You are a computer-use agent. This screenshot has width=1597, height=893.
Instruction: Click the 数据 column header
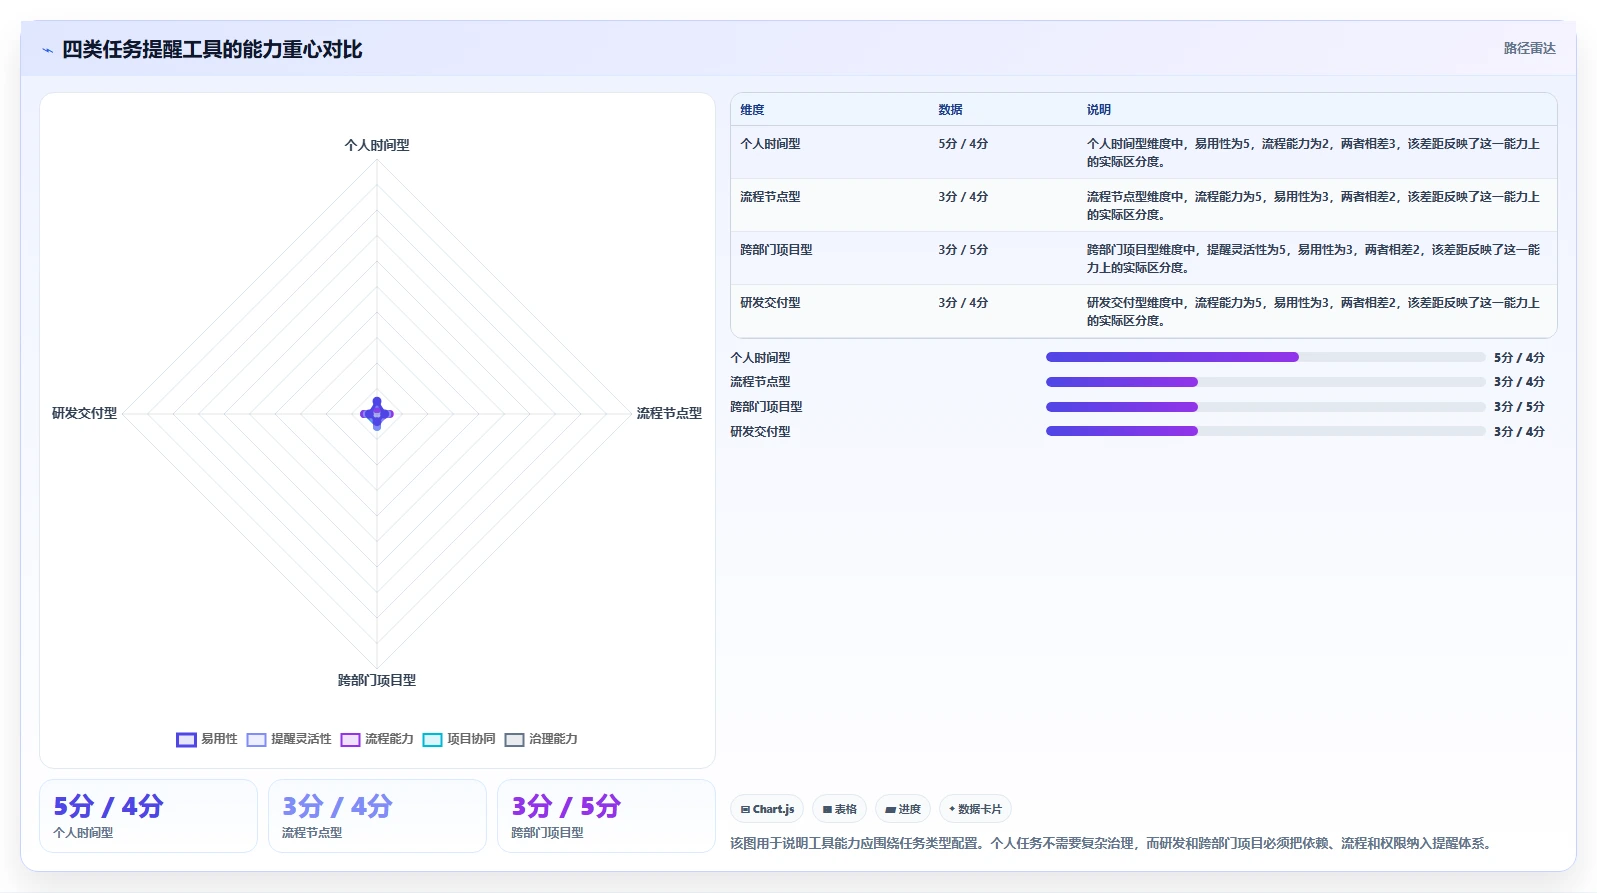pyautogui.click(x=950, y=110)
